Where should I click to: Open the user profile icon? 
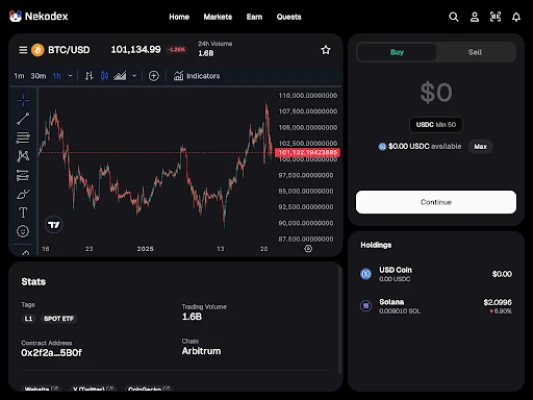pyautogui.click(x=475, y=17)
